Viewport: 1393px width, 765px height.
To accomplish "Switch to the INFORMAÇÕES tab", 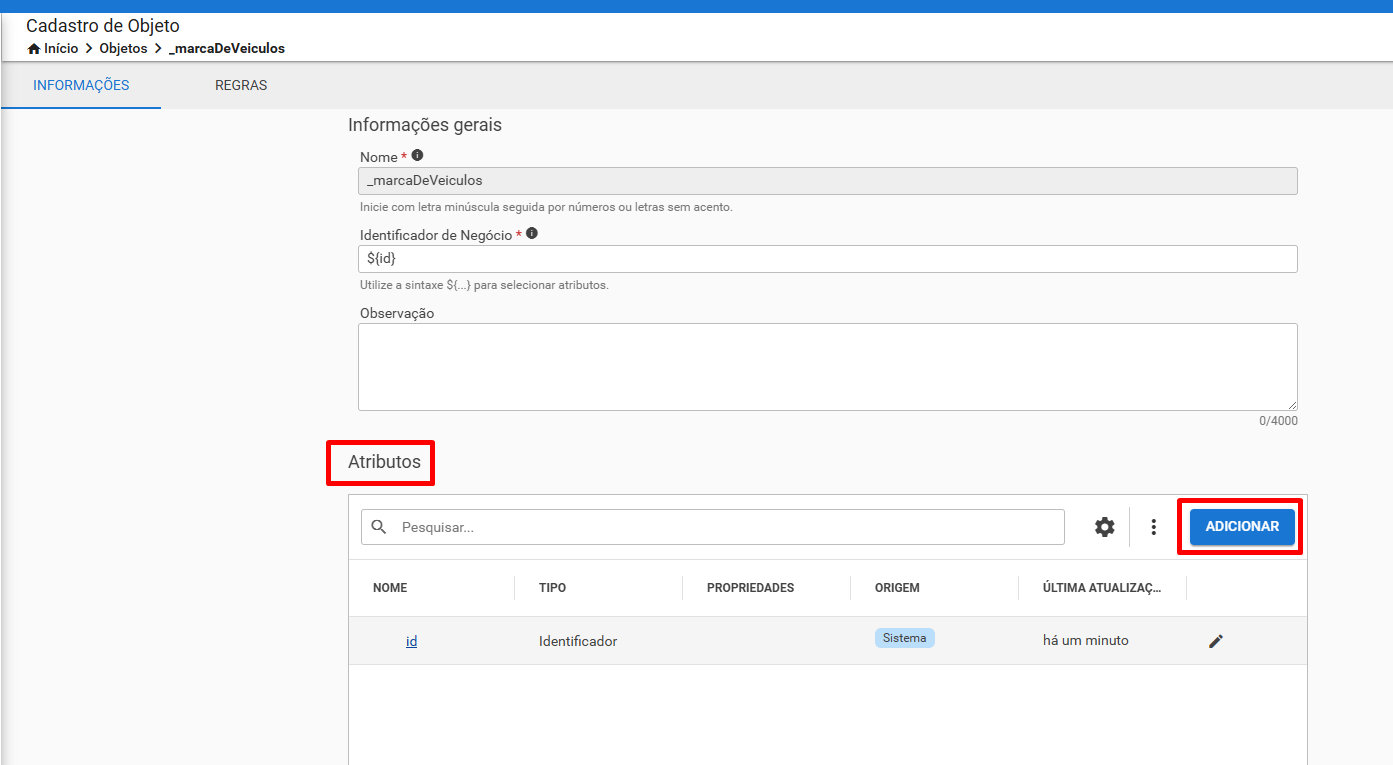I will tap(81, 85).
